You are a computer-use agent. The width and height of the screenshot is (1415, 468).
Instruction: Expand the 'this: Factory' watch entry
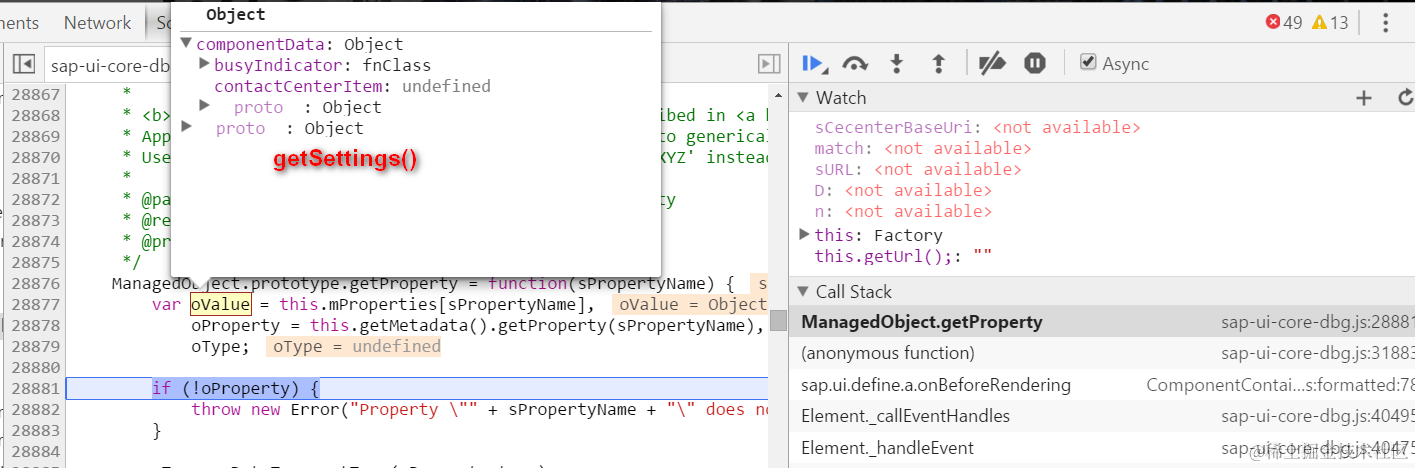[x=805, y=235]
